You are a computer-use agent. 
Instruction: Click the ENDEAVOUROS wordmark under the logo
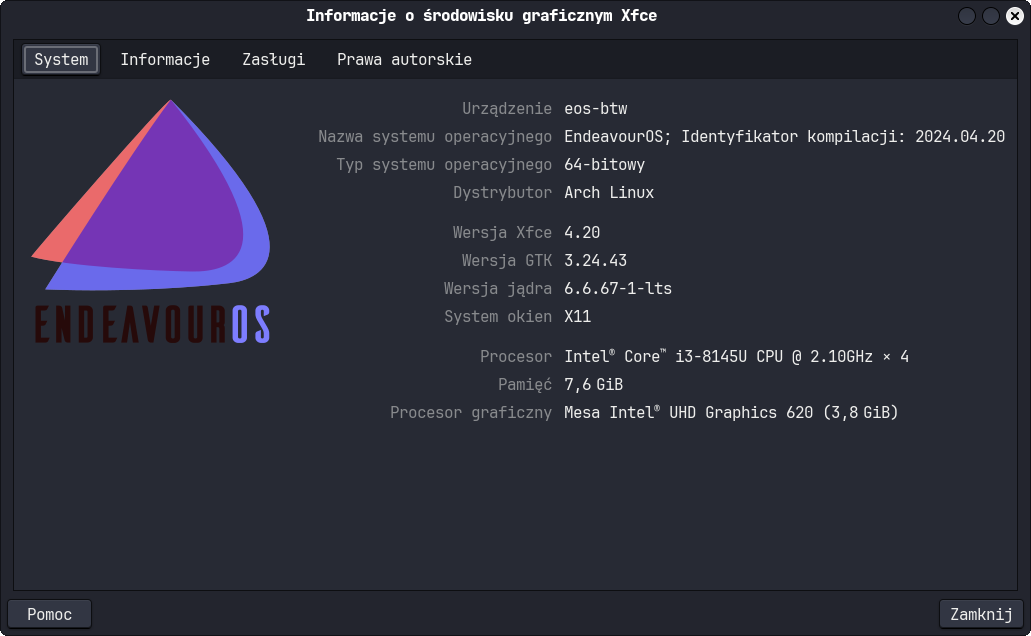click(152, 324)
